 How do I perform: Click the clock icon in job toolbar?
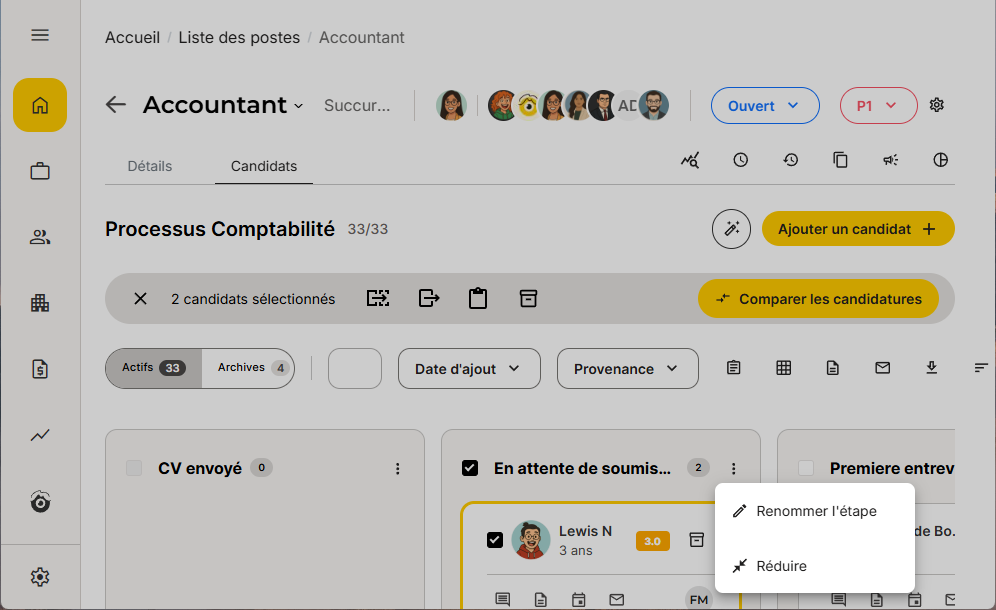pyautogui.click(x=741, y=160)
